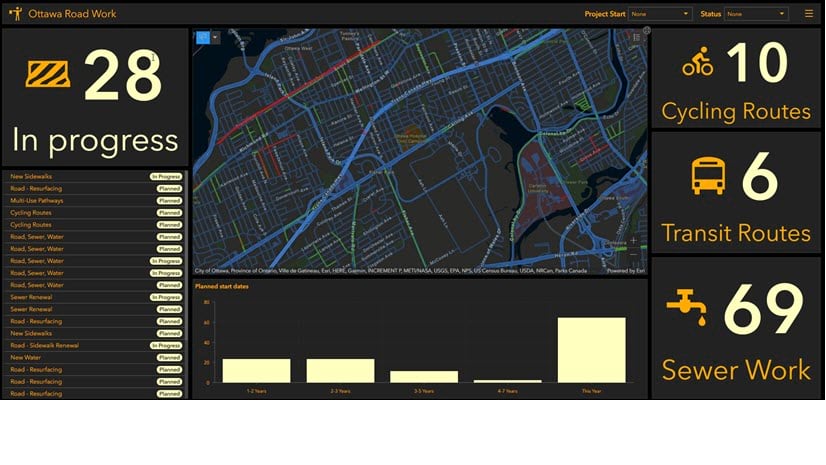This screenshot has height=465, width=826.
Task: Click In Progress badge on Road - Sidewalk Renewal
Action: (x=166, y=345)
